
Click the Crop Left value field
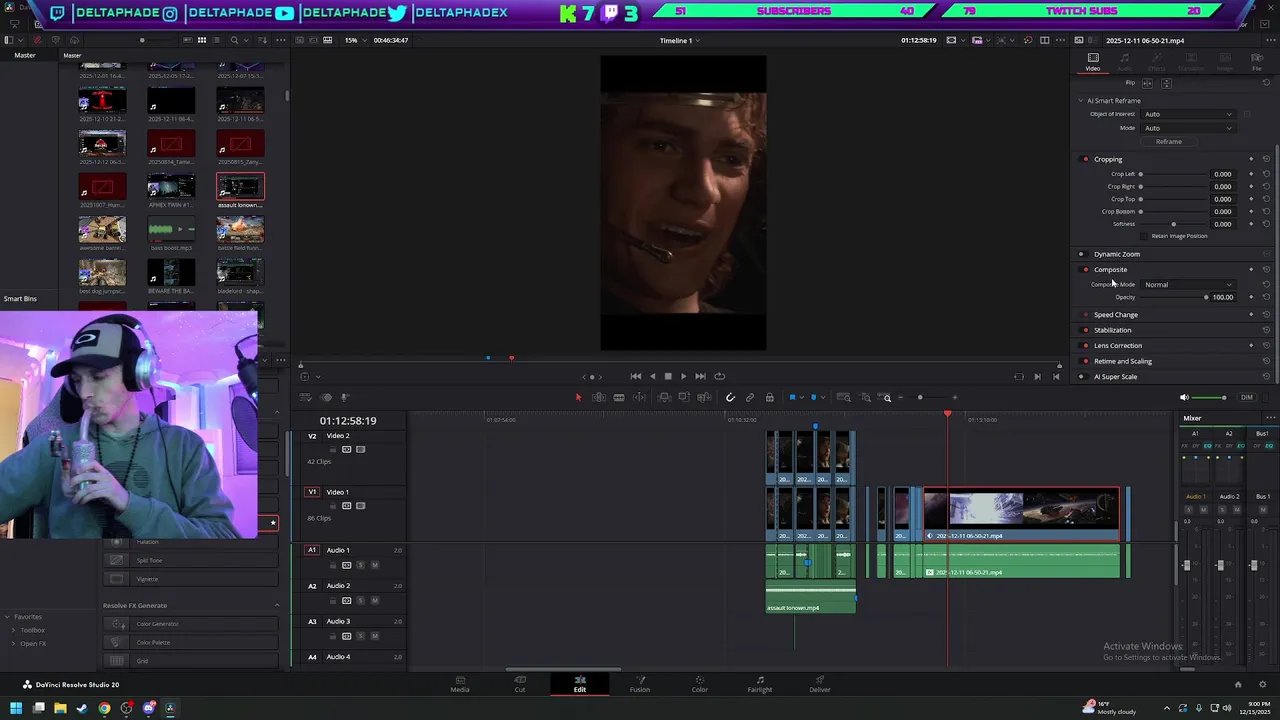point(1223,174)
